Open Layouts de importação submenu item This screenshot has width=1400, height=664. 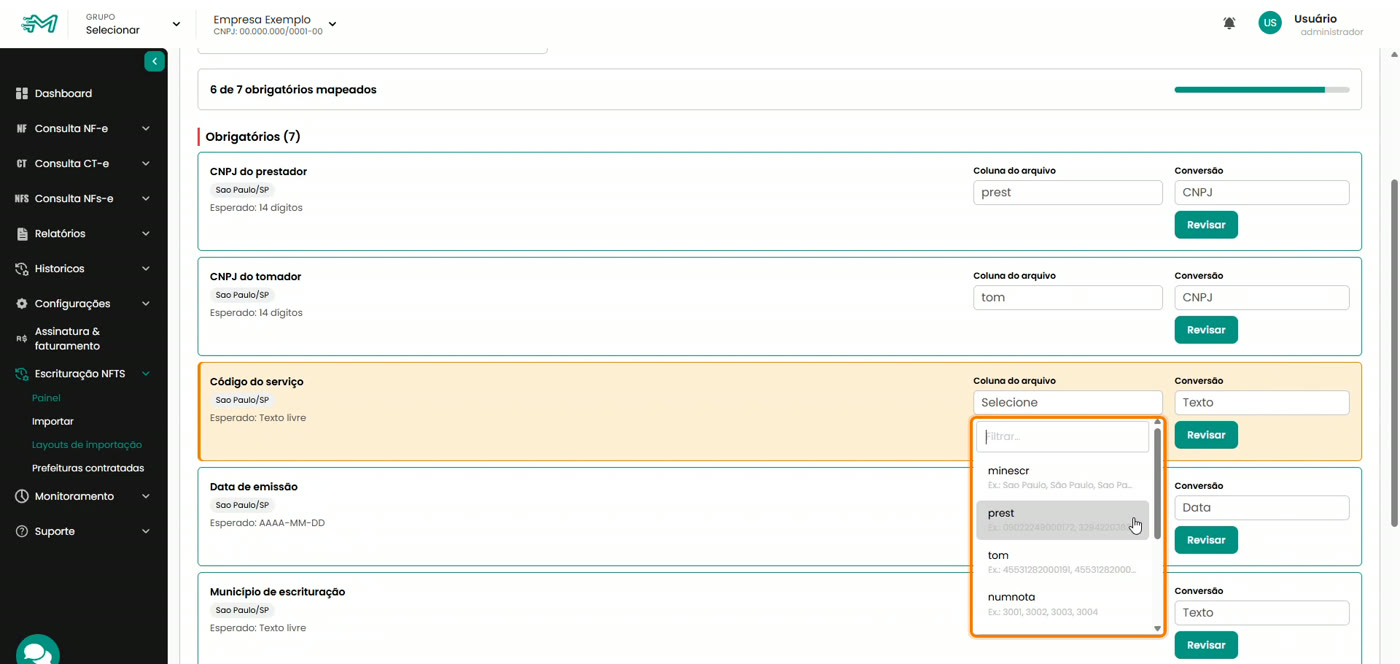(x=87, y=445)
